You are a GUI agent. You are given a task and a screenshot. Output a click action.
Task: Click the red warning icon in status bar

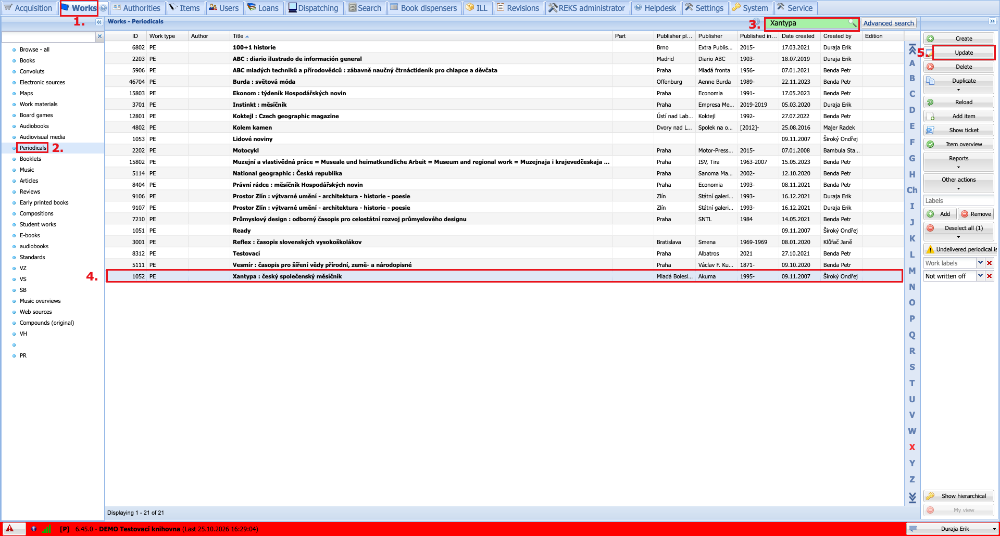(10, 529)
